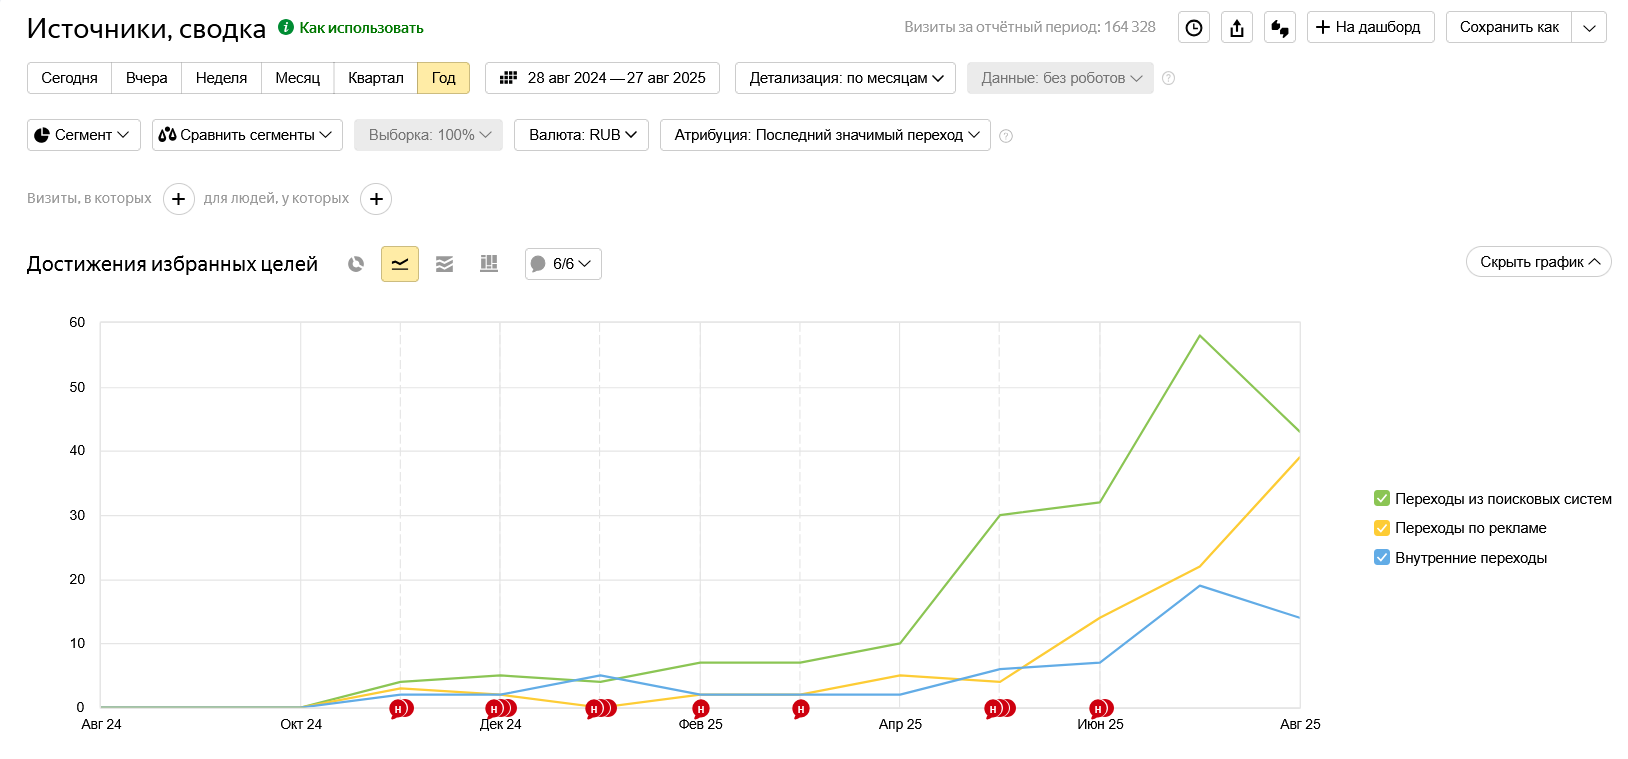
Task: Uncheck Переходы из поисковых систем series
Action: pyautogui.click(x=1382, y=499)
